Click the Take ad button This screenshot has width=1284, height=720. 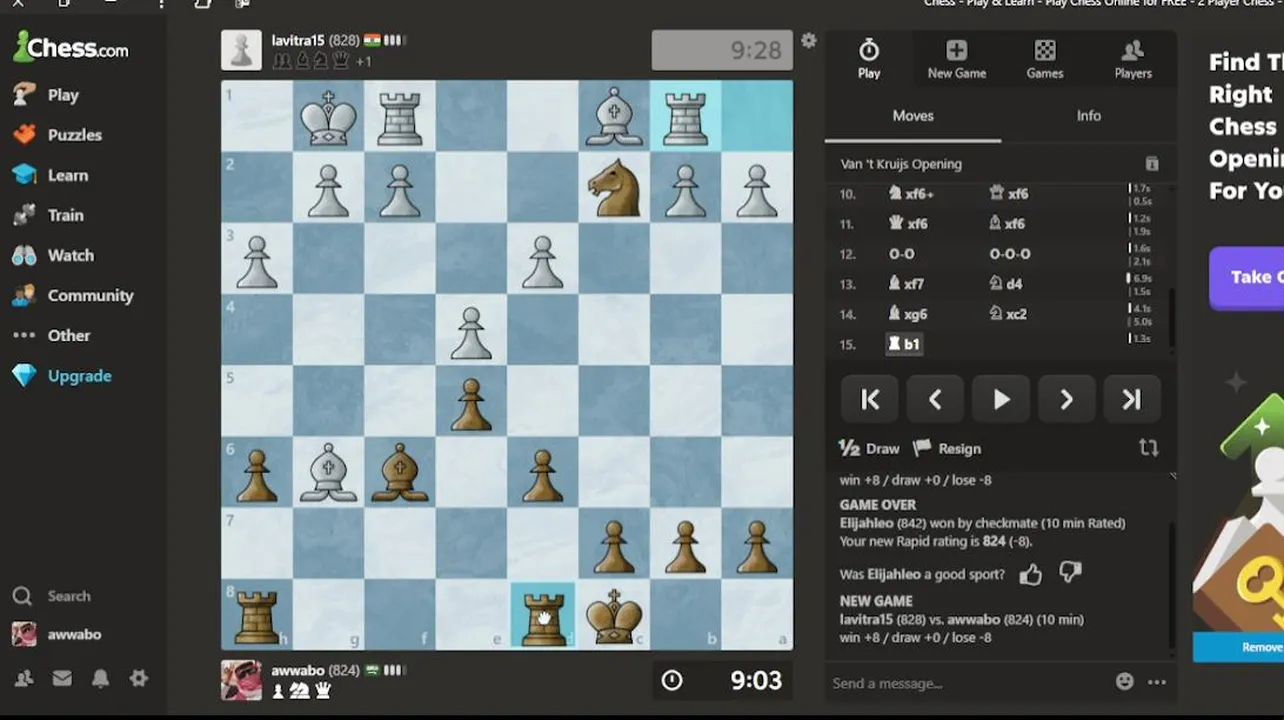coord(1246,278)
